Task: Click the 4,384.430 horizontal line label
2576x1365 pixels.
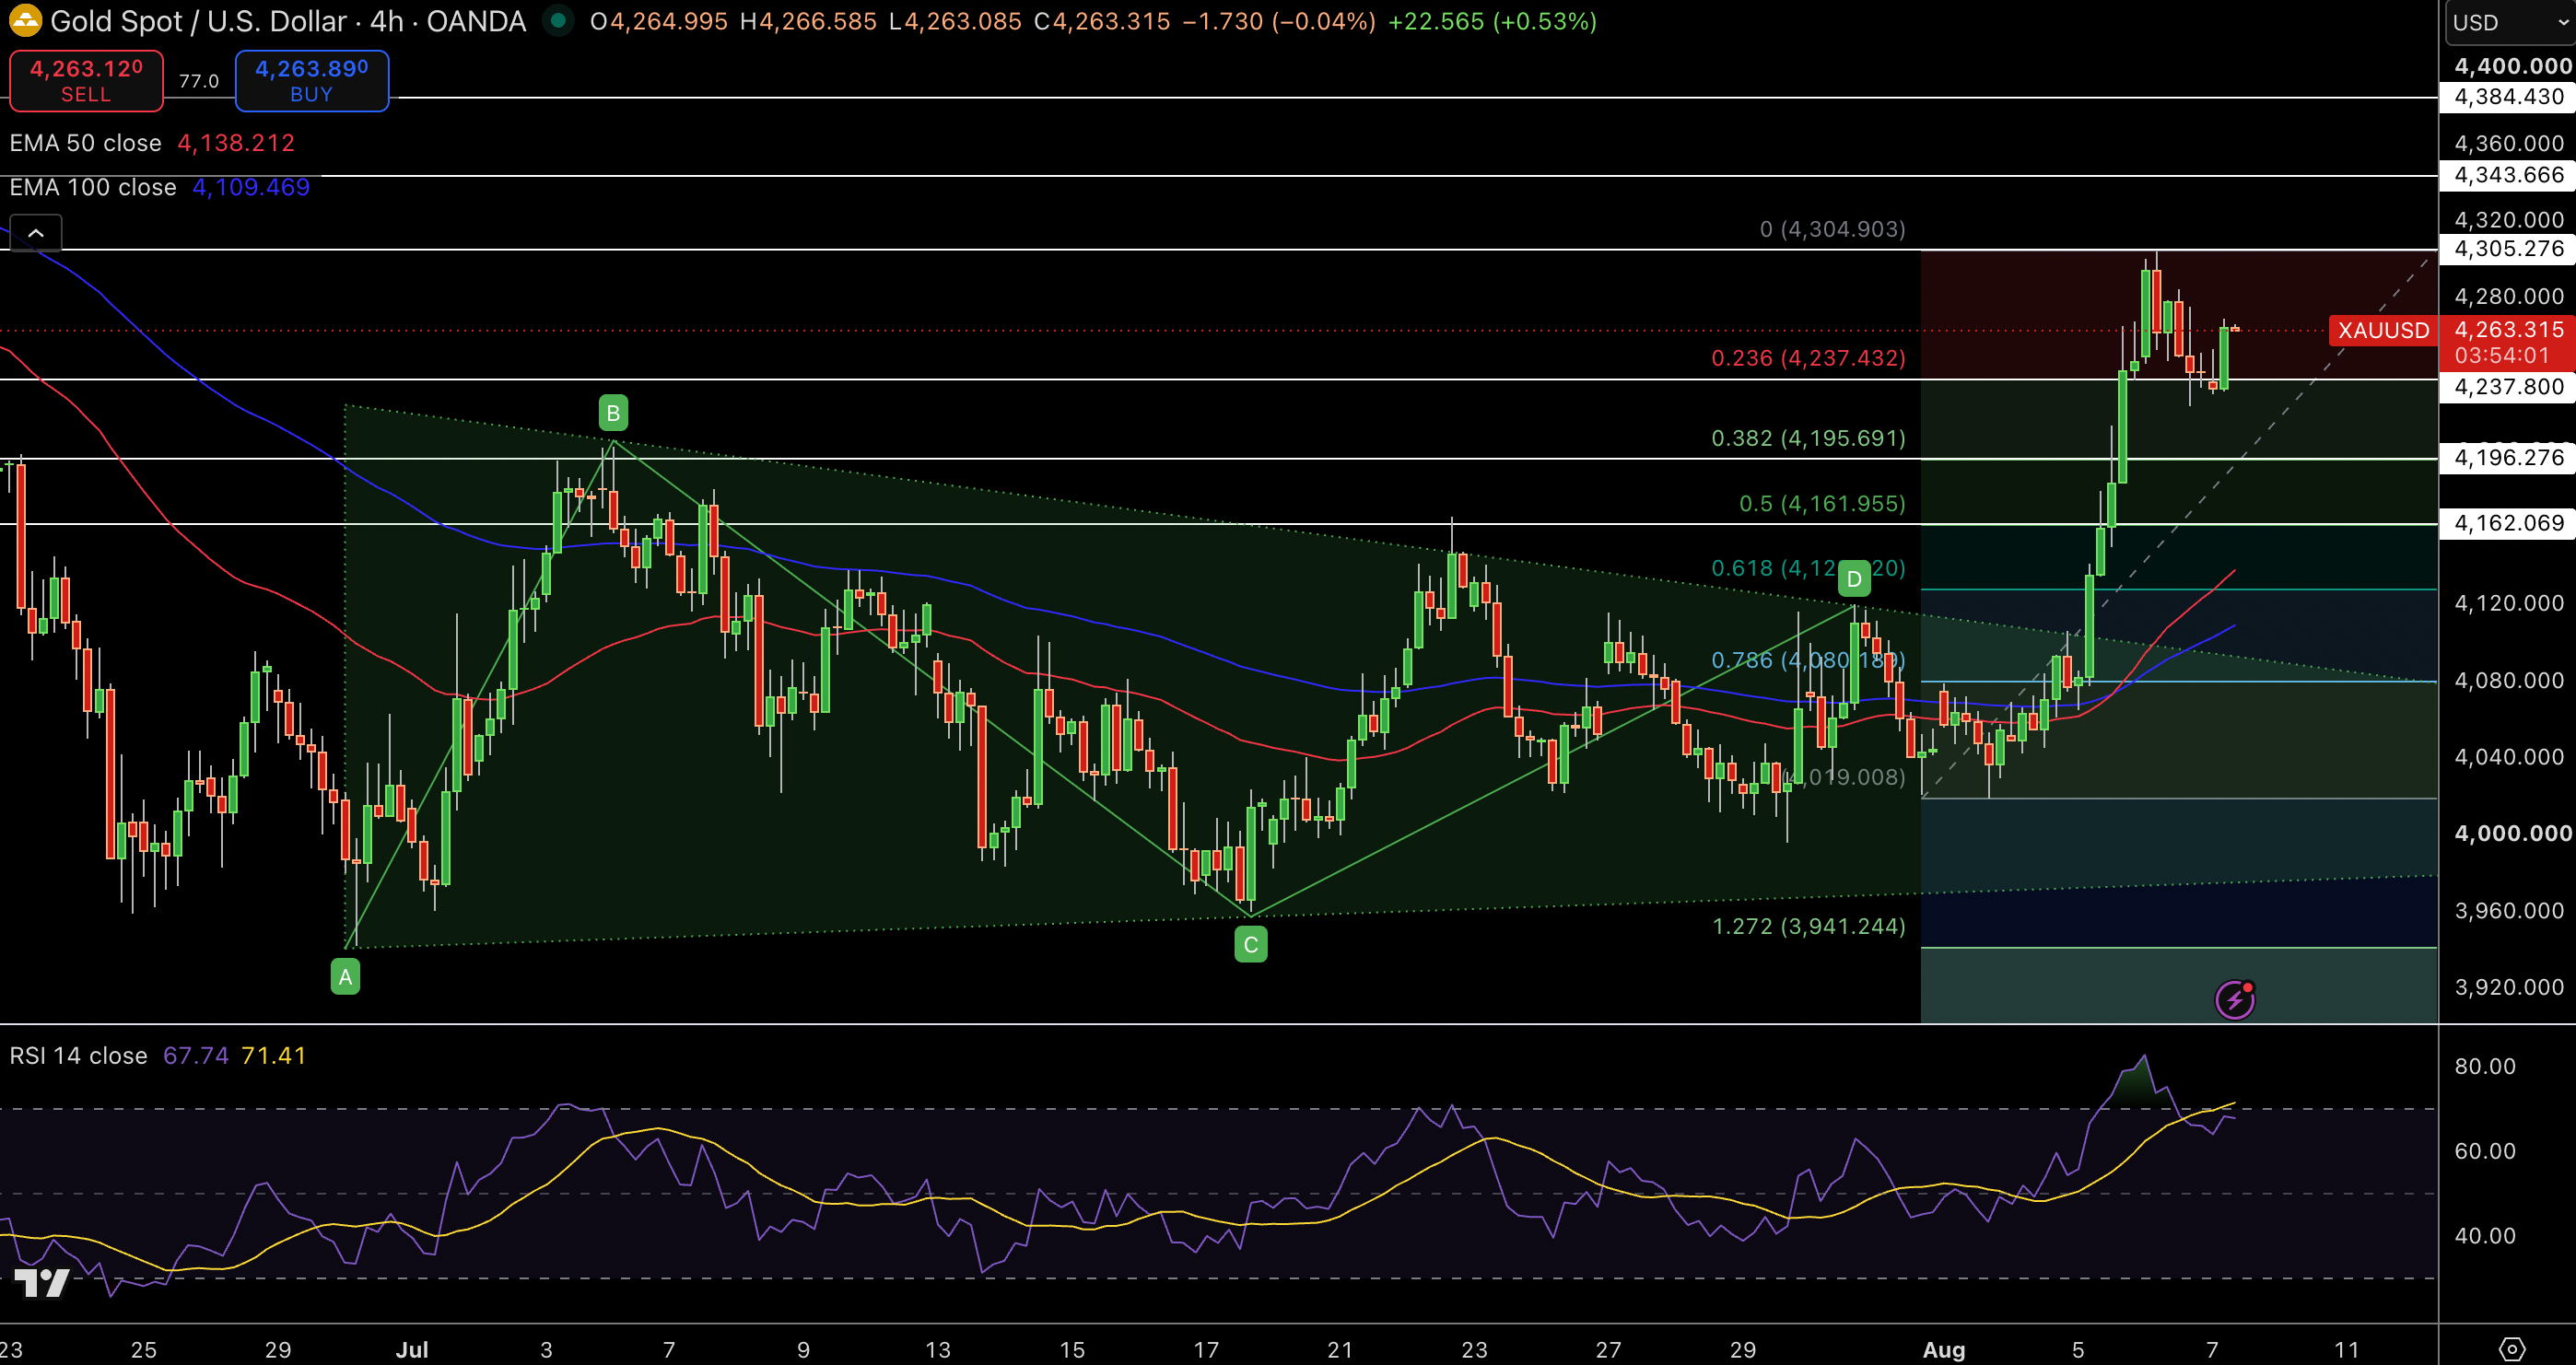Action: coord(2508,97)
